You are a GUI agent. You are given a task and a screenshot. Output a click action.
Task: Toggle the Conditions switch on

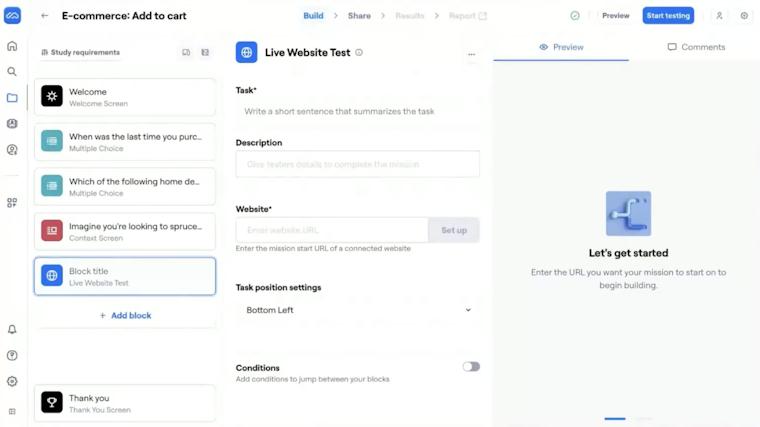pos(471,367)
